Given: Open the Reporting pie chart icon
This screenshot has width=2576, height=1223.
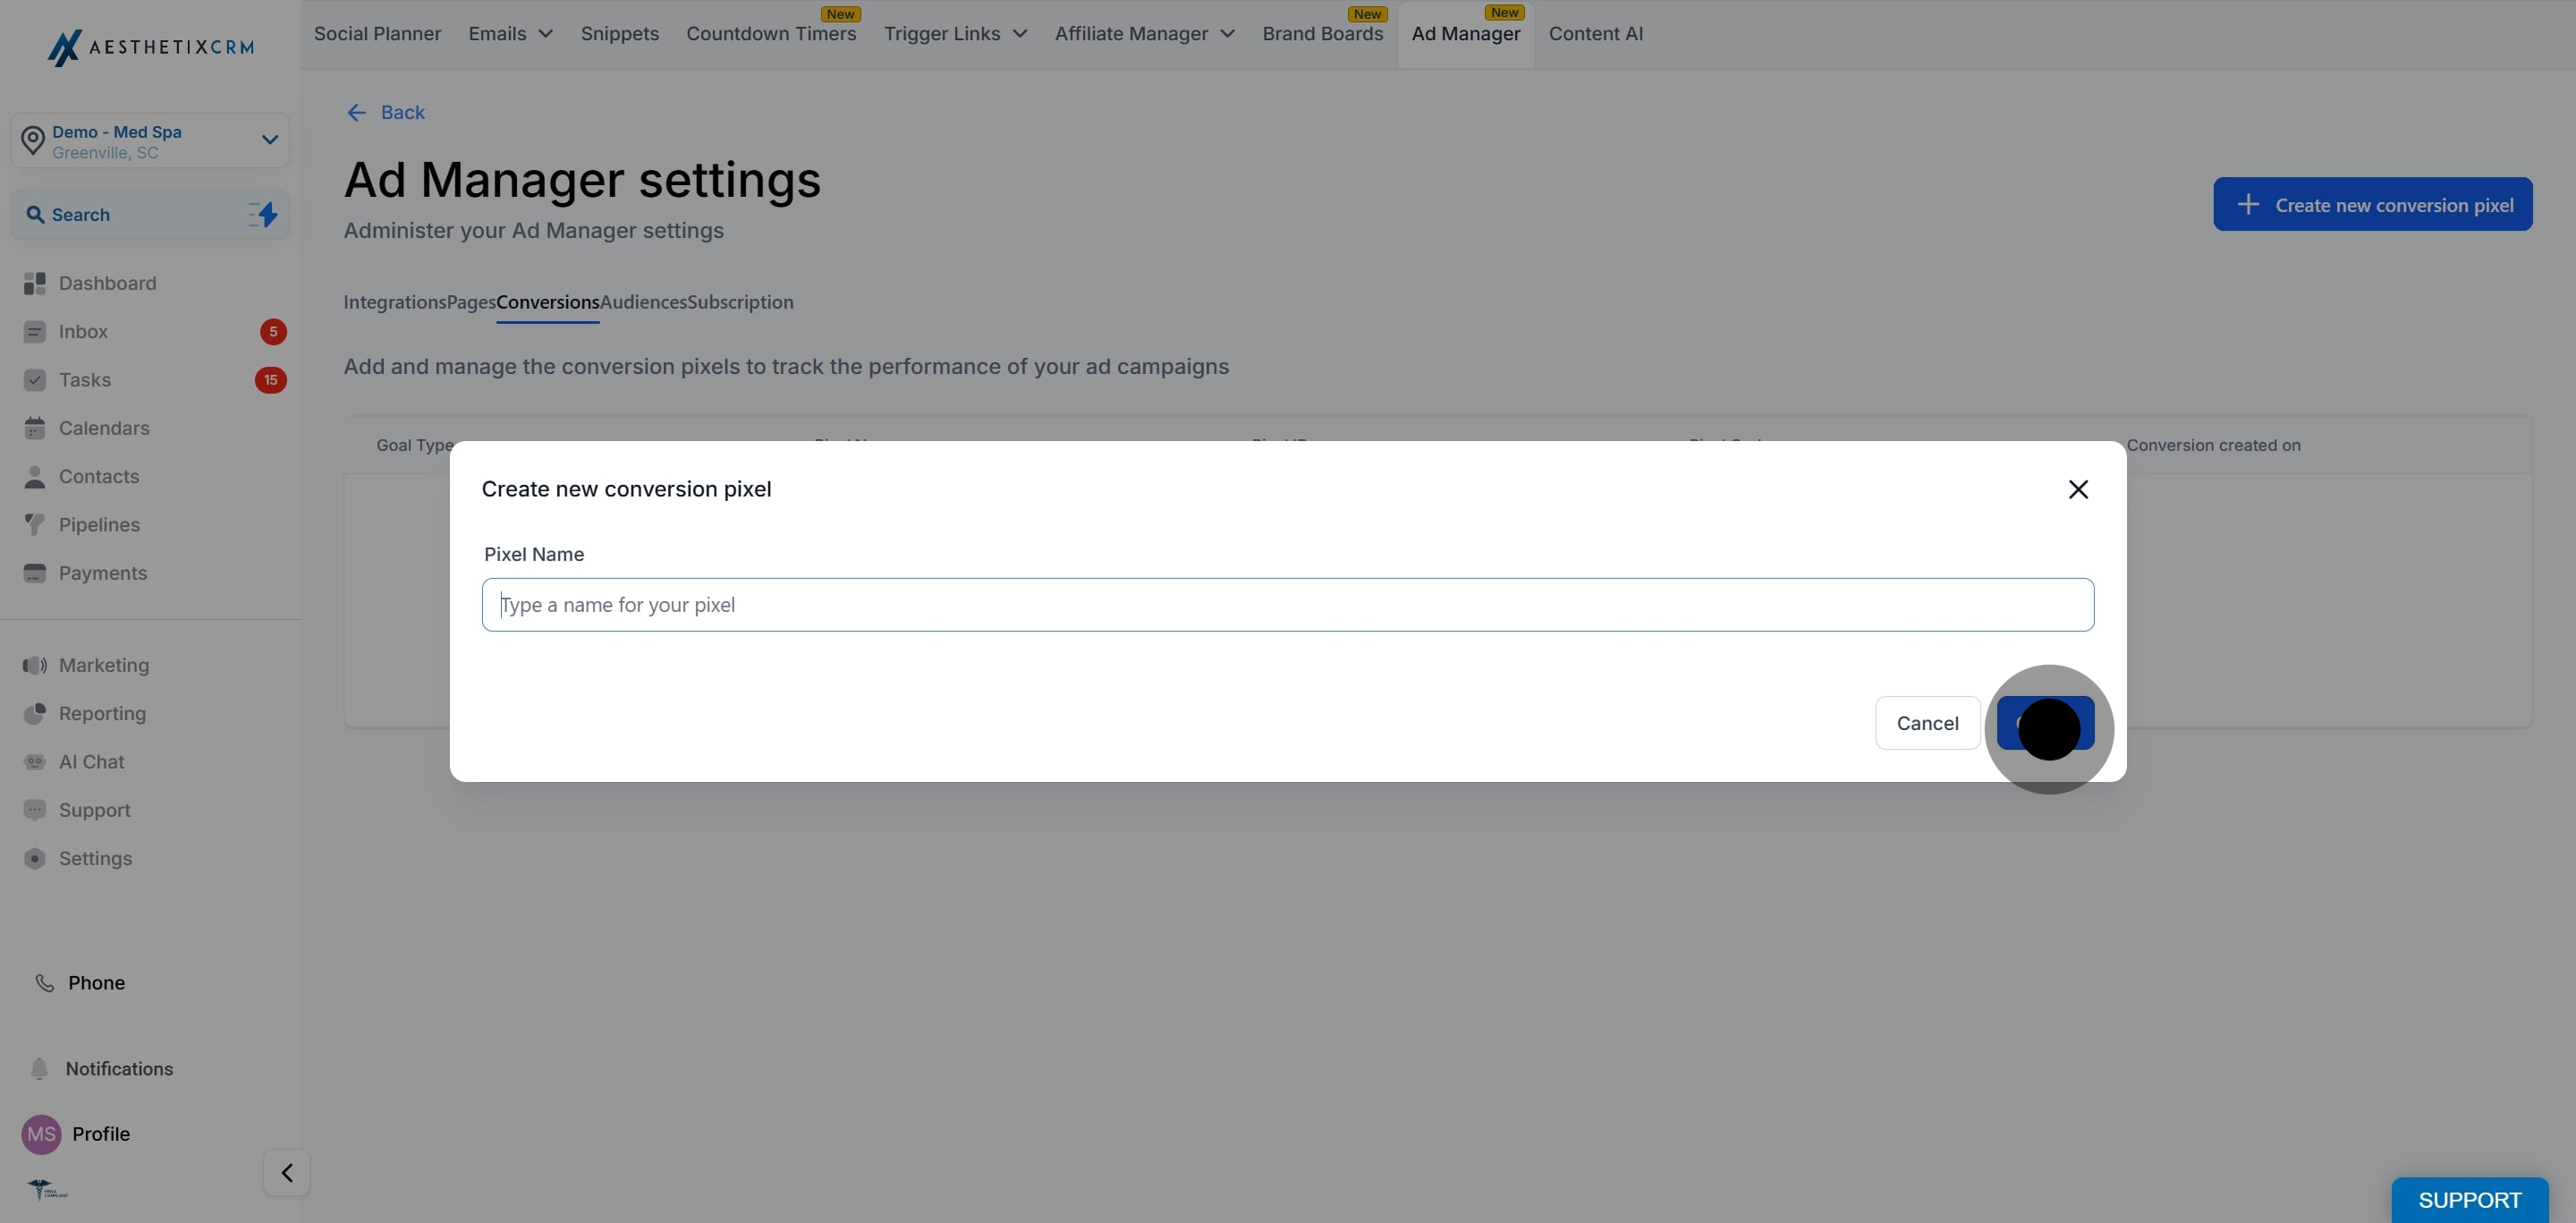Looking at the screenshot, I should click(x=35, y=714).
